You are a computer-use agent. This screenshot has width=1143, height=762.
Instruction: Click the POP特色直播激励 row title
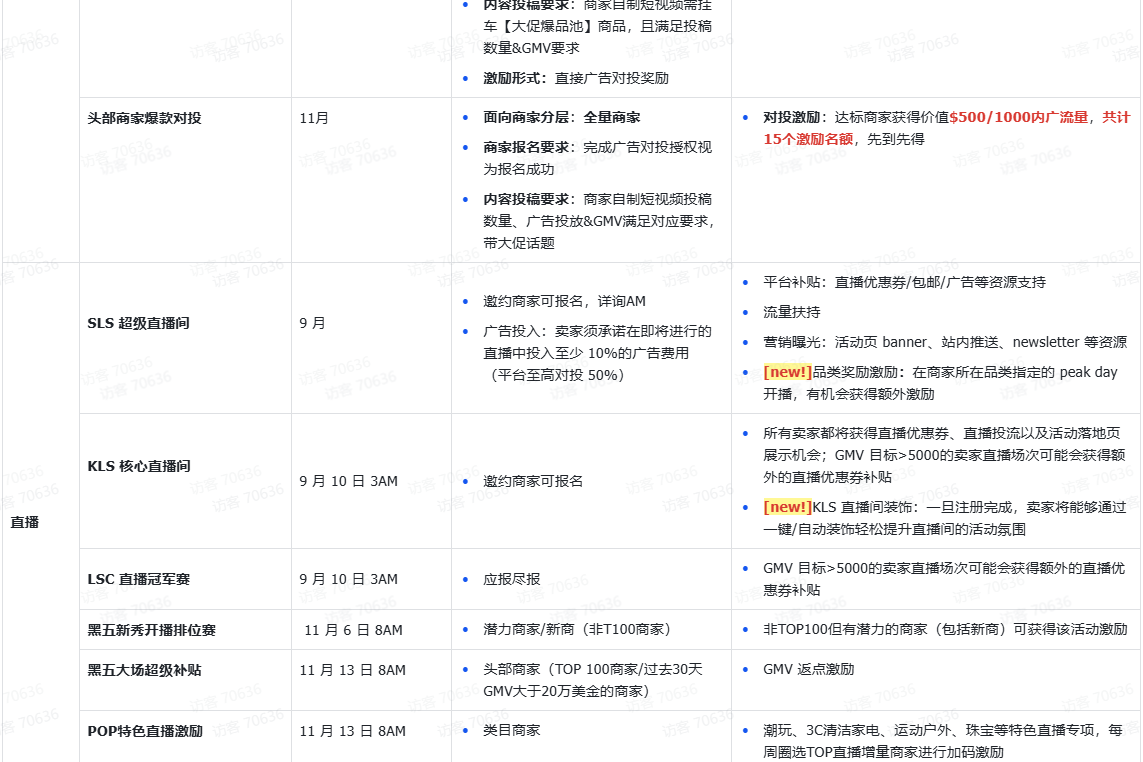point(144,731)
